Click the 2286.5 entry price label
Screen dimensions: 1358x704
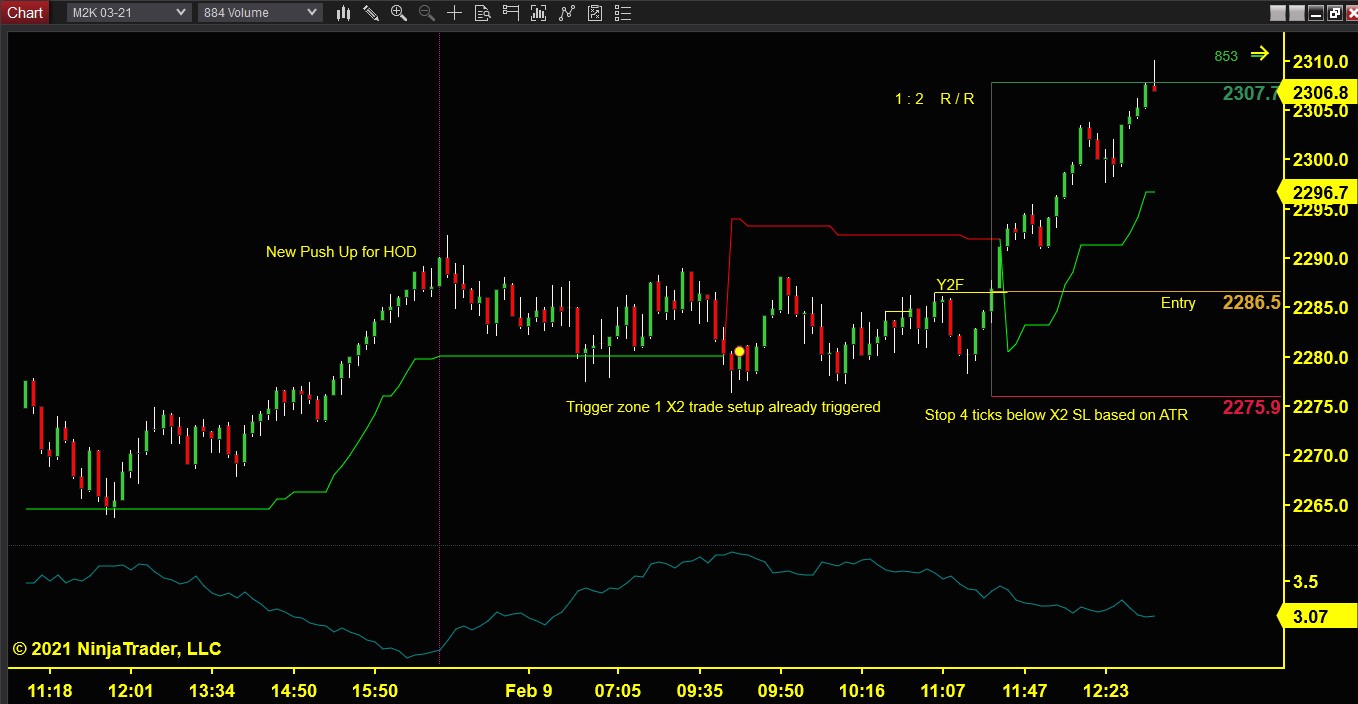tap(1251, 303)
